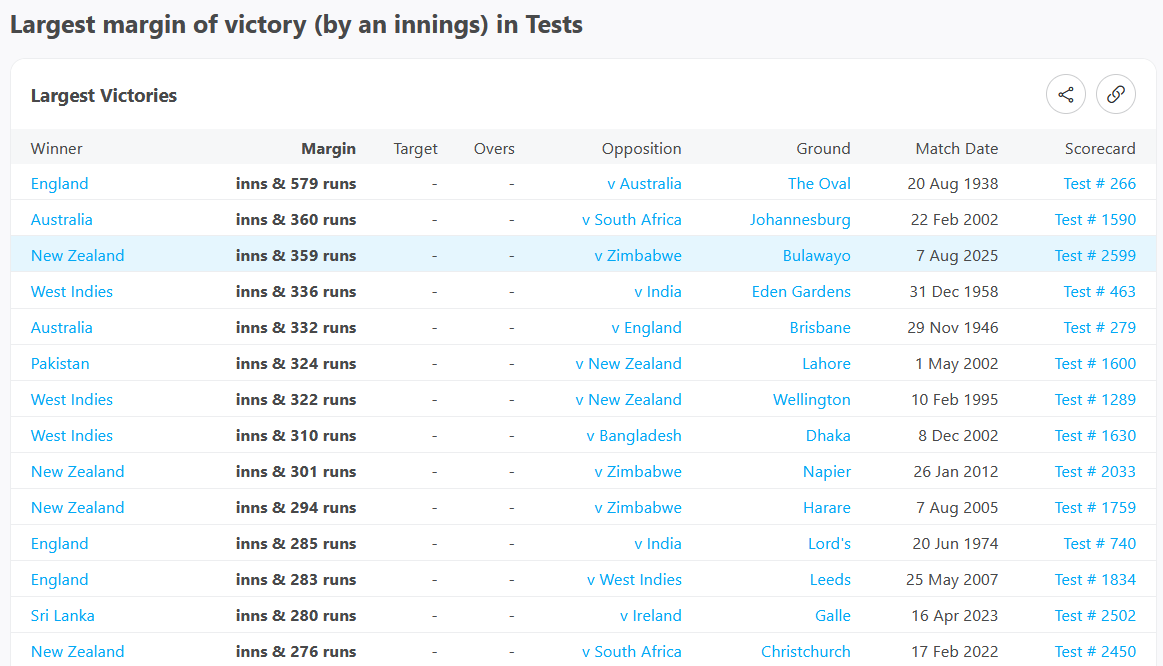Open scorecard Test # 266

point(1099,184)
